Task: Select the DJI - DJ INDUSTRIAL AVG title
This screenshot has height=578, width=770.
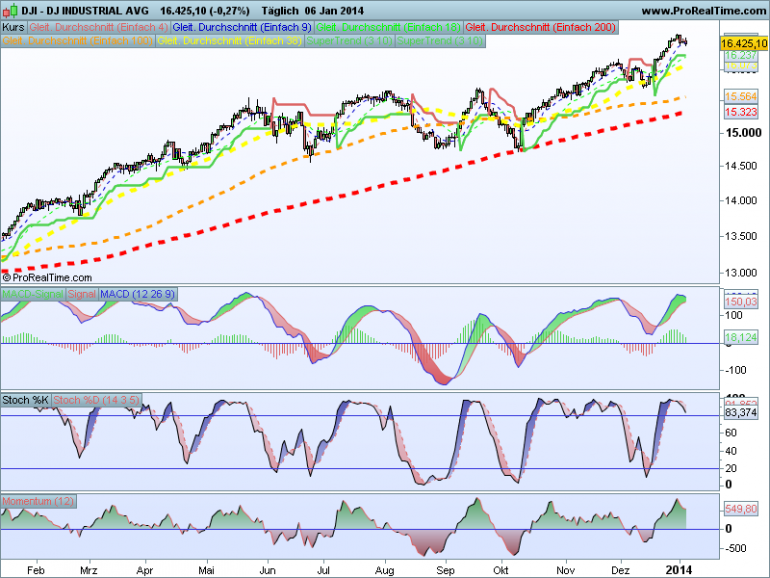Action: point(85,11)
